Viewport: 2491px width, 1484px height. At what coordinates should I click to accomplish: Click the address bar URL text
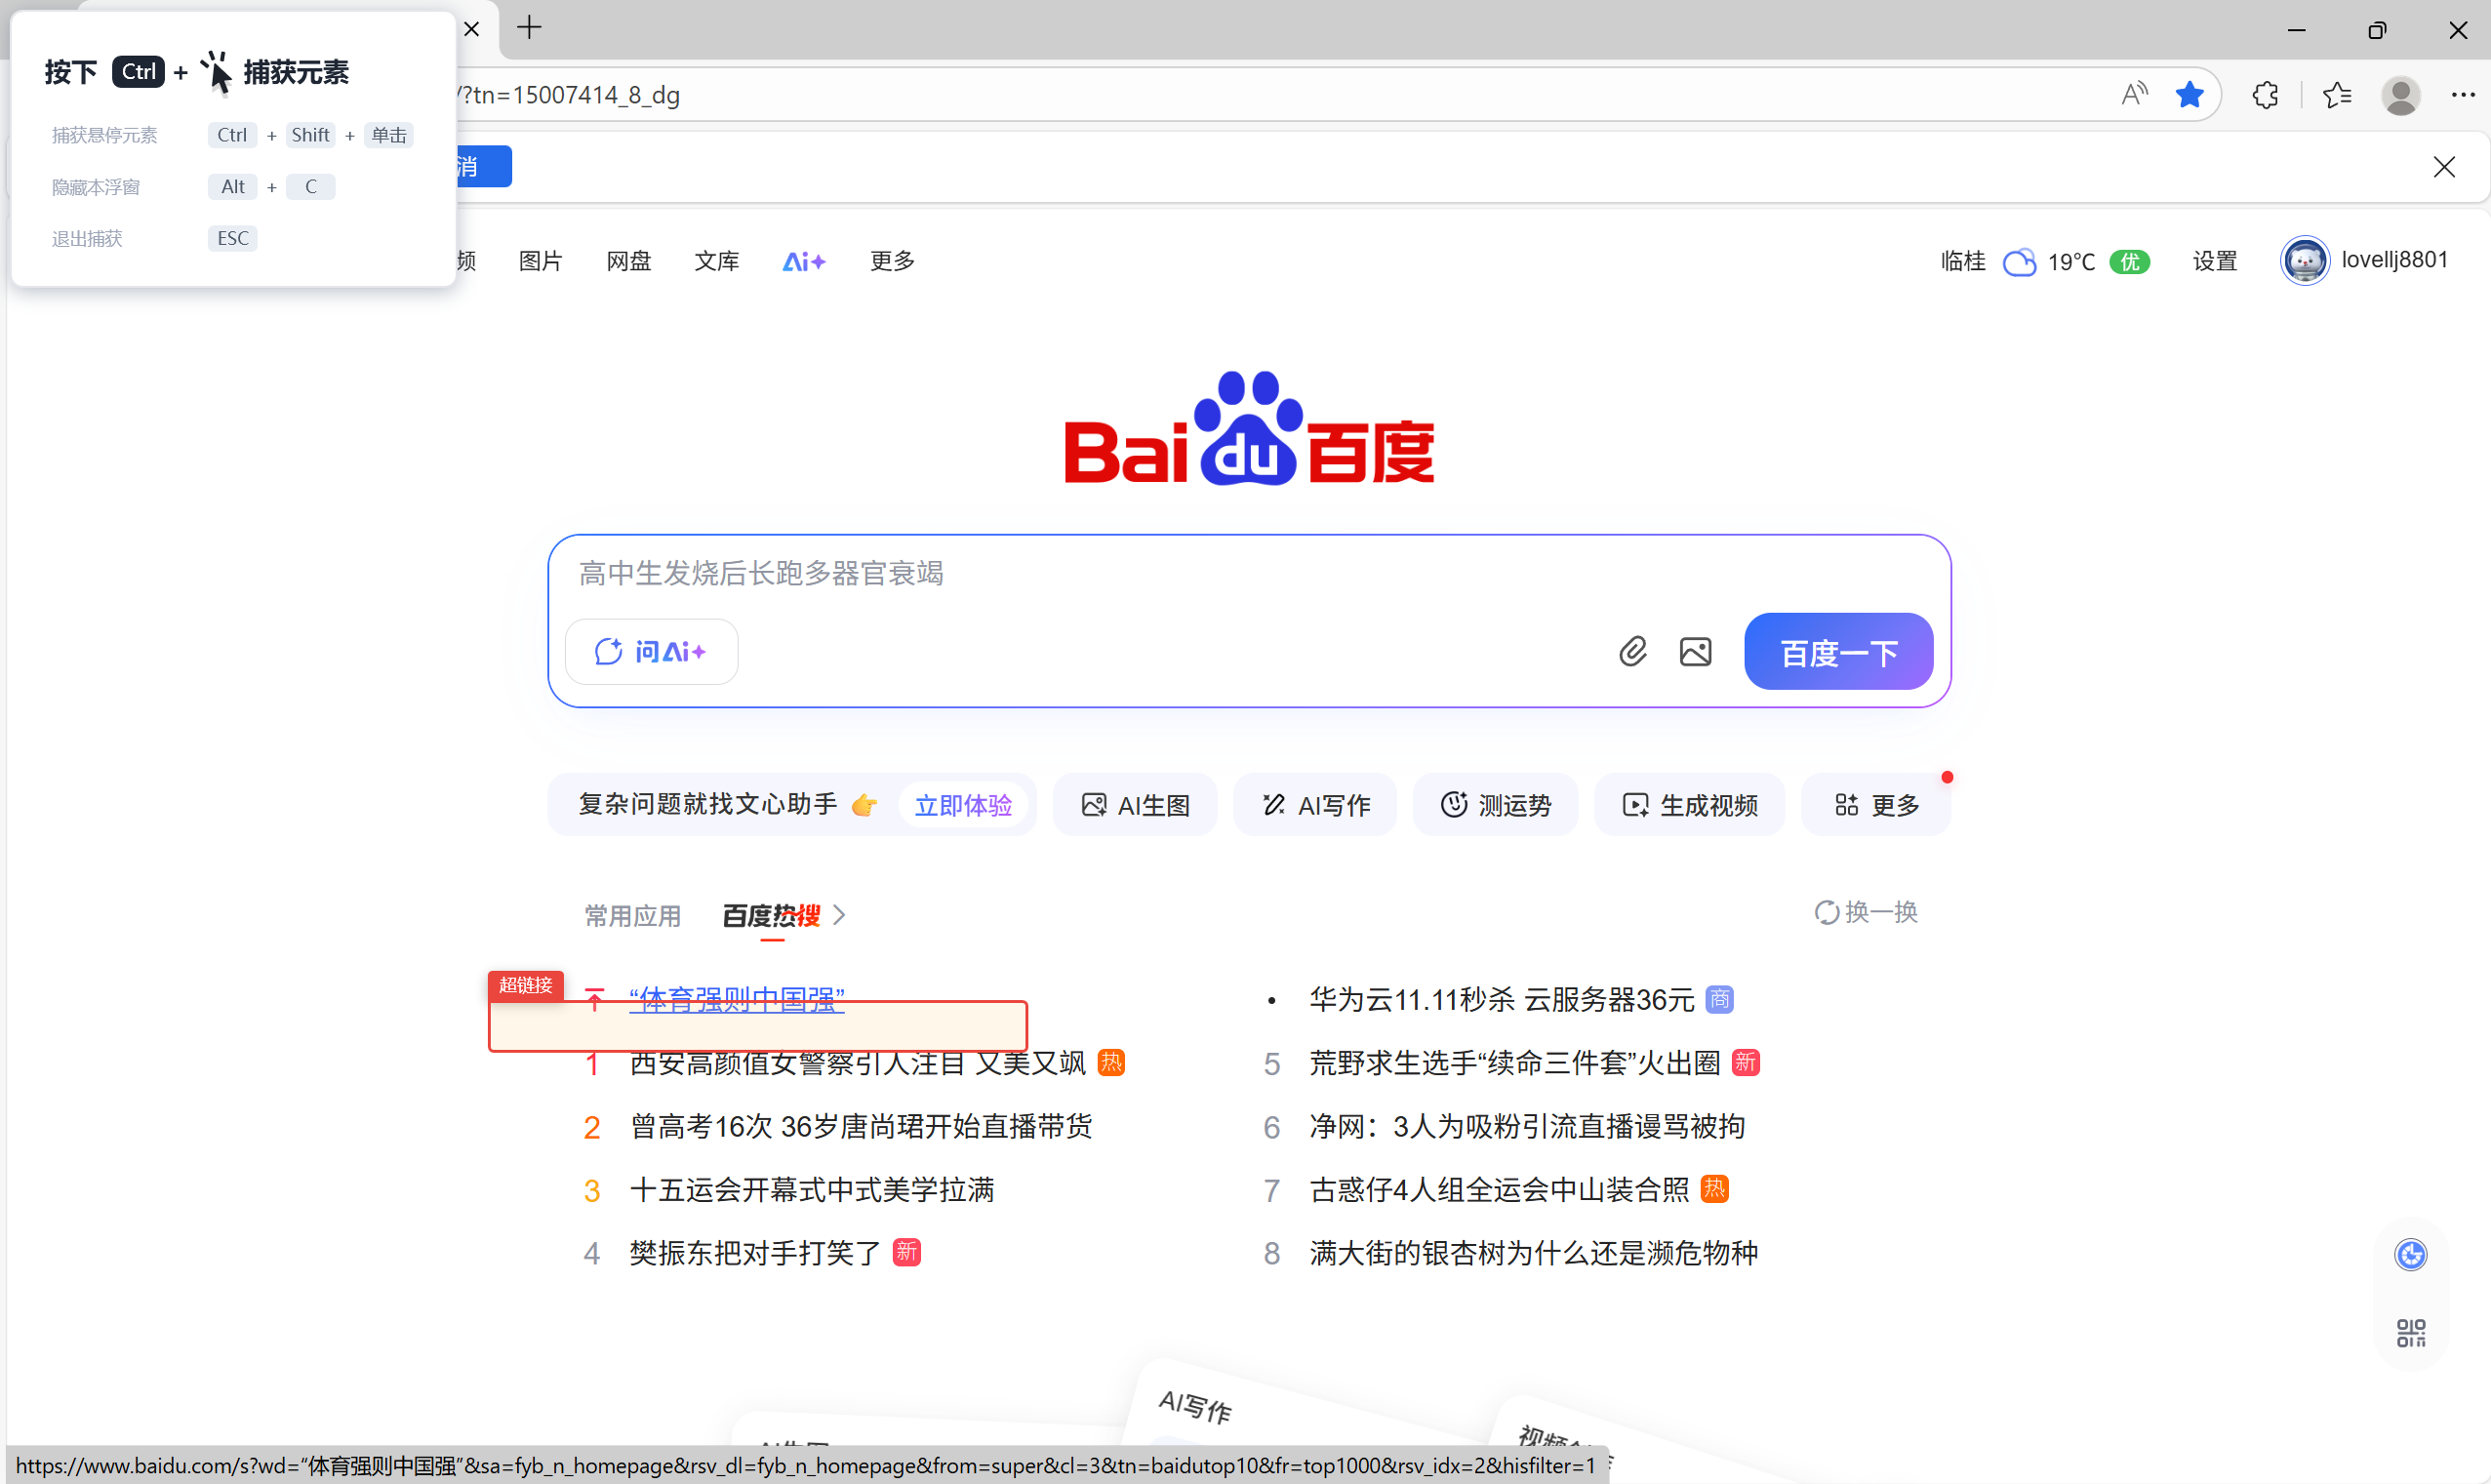[568, 95]
